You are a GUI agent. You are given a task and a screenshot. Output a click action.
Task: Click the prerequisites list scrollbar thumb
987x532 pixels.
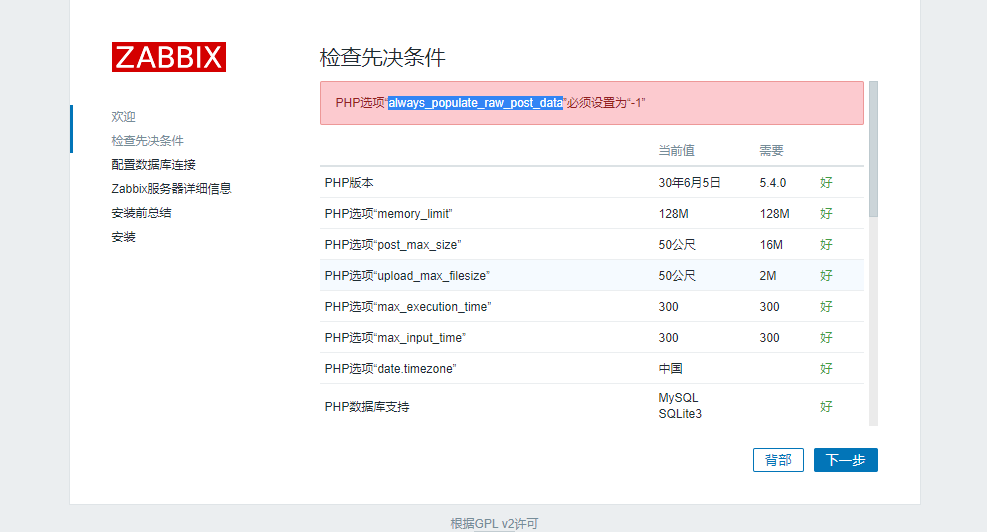pyautogui.click(x=873, y=149)
